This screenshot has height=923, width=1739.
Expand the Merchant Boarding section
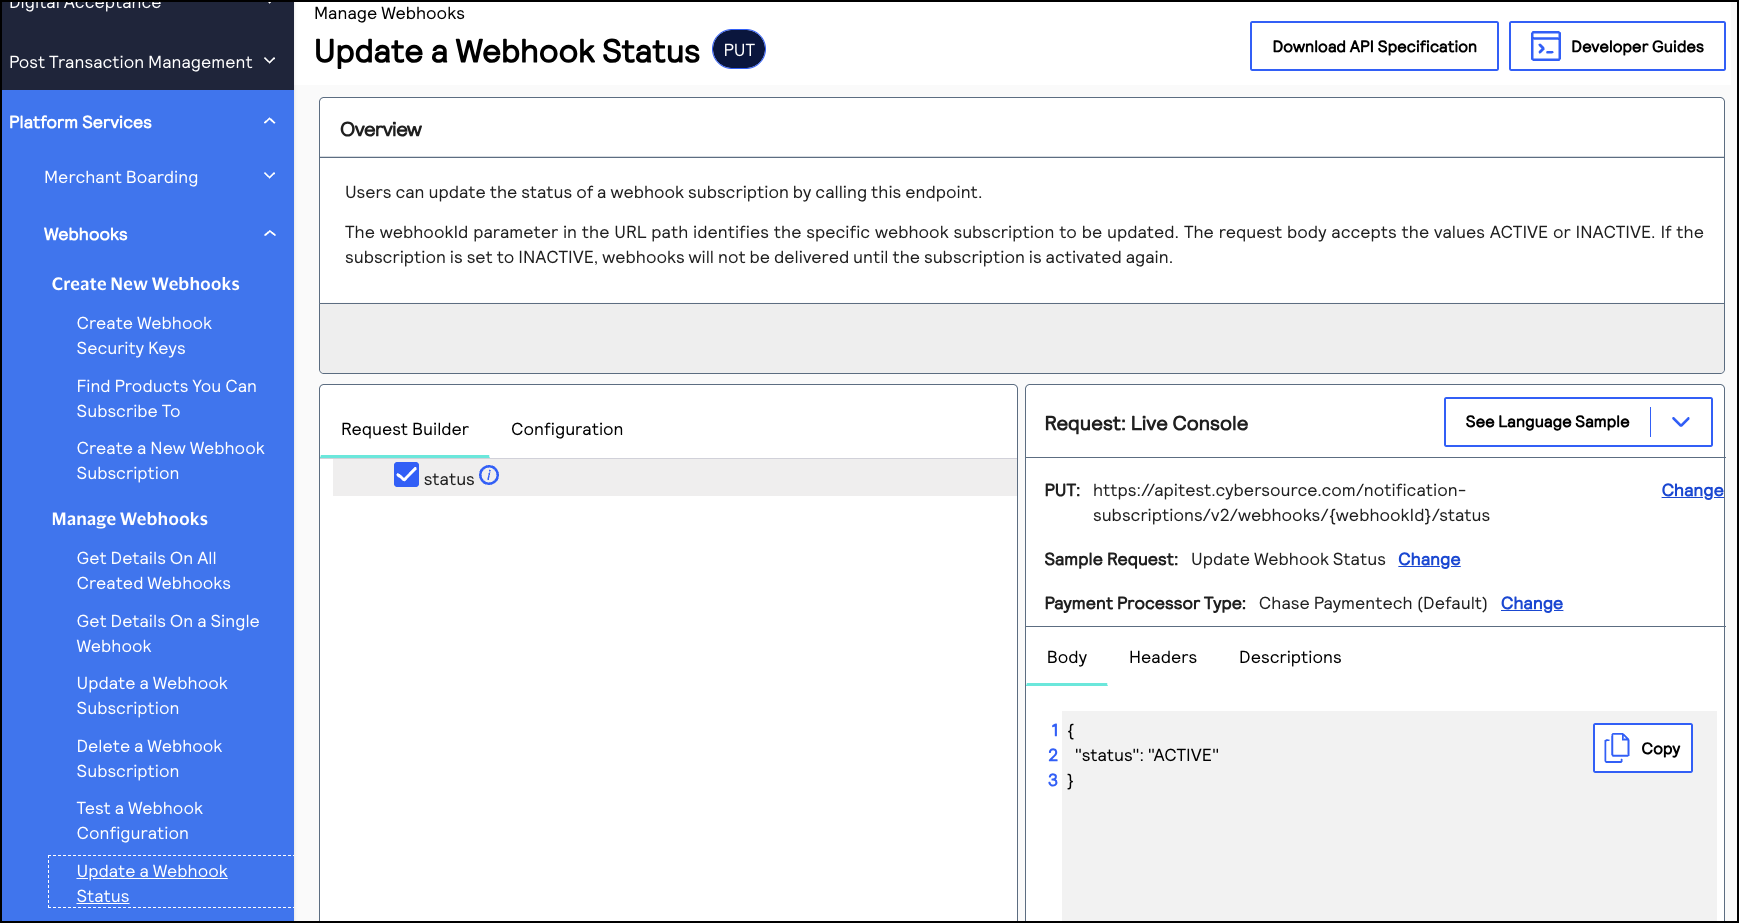click(x=268, y=175)
